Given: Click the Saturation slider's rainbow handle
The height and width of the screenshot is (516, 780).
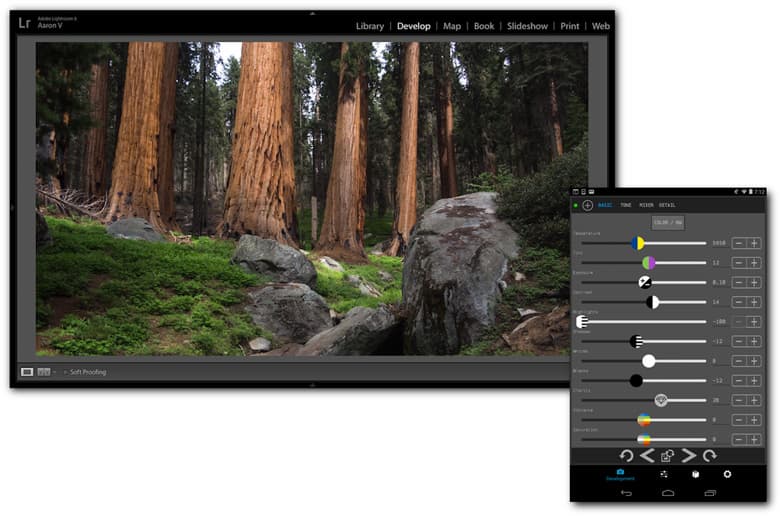Looking at the screenshot, I should (x=644, y=439).
